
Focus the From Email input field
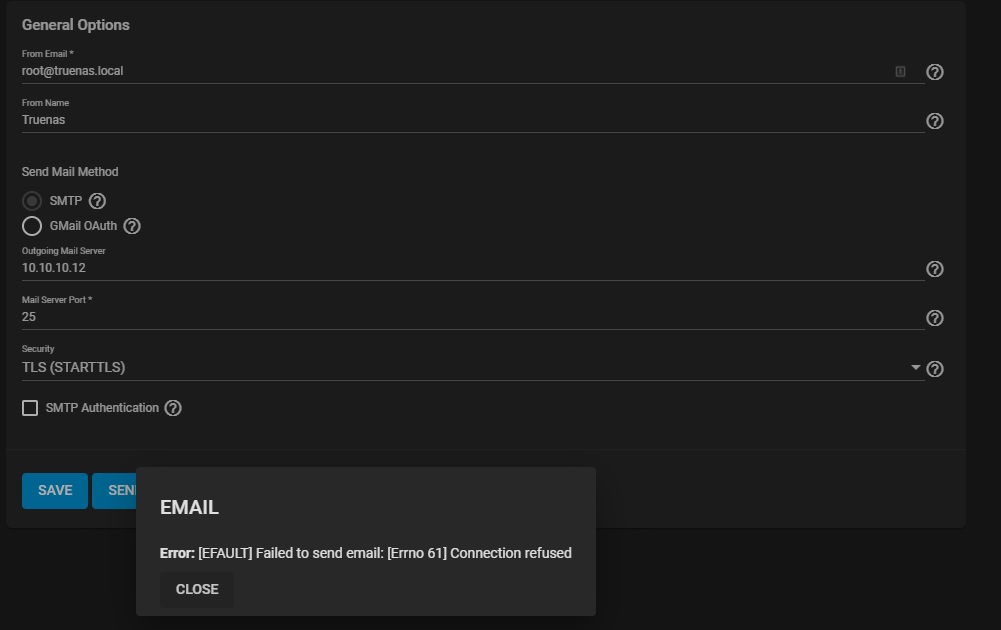[x=450, y=71]
